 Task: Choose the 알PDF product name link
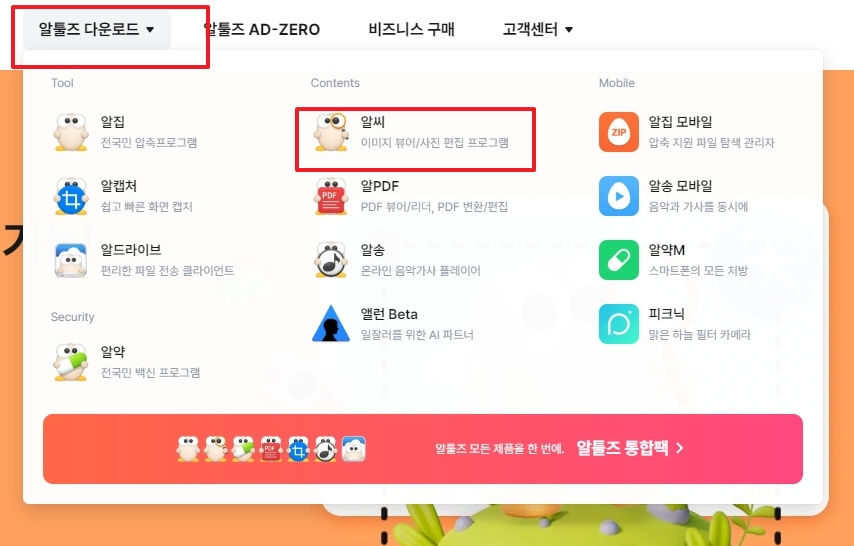click(x=380, y=186)
